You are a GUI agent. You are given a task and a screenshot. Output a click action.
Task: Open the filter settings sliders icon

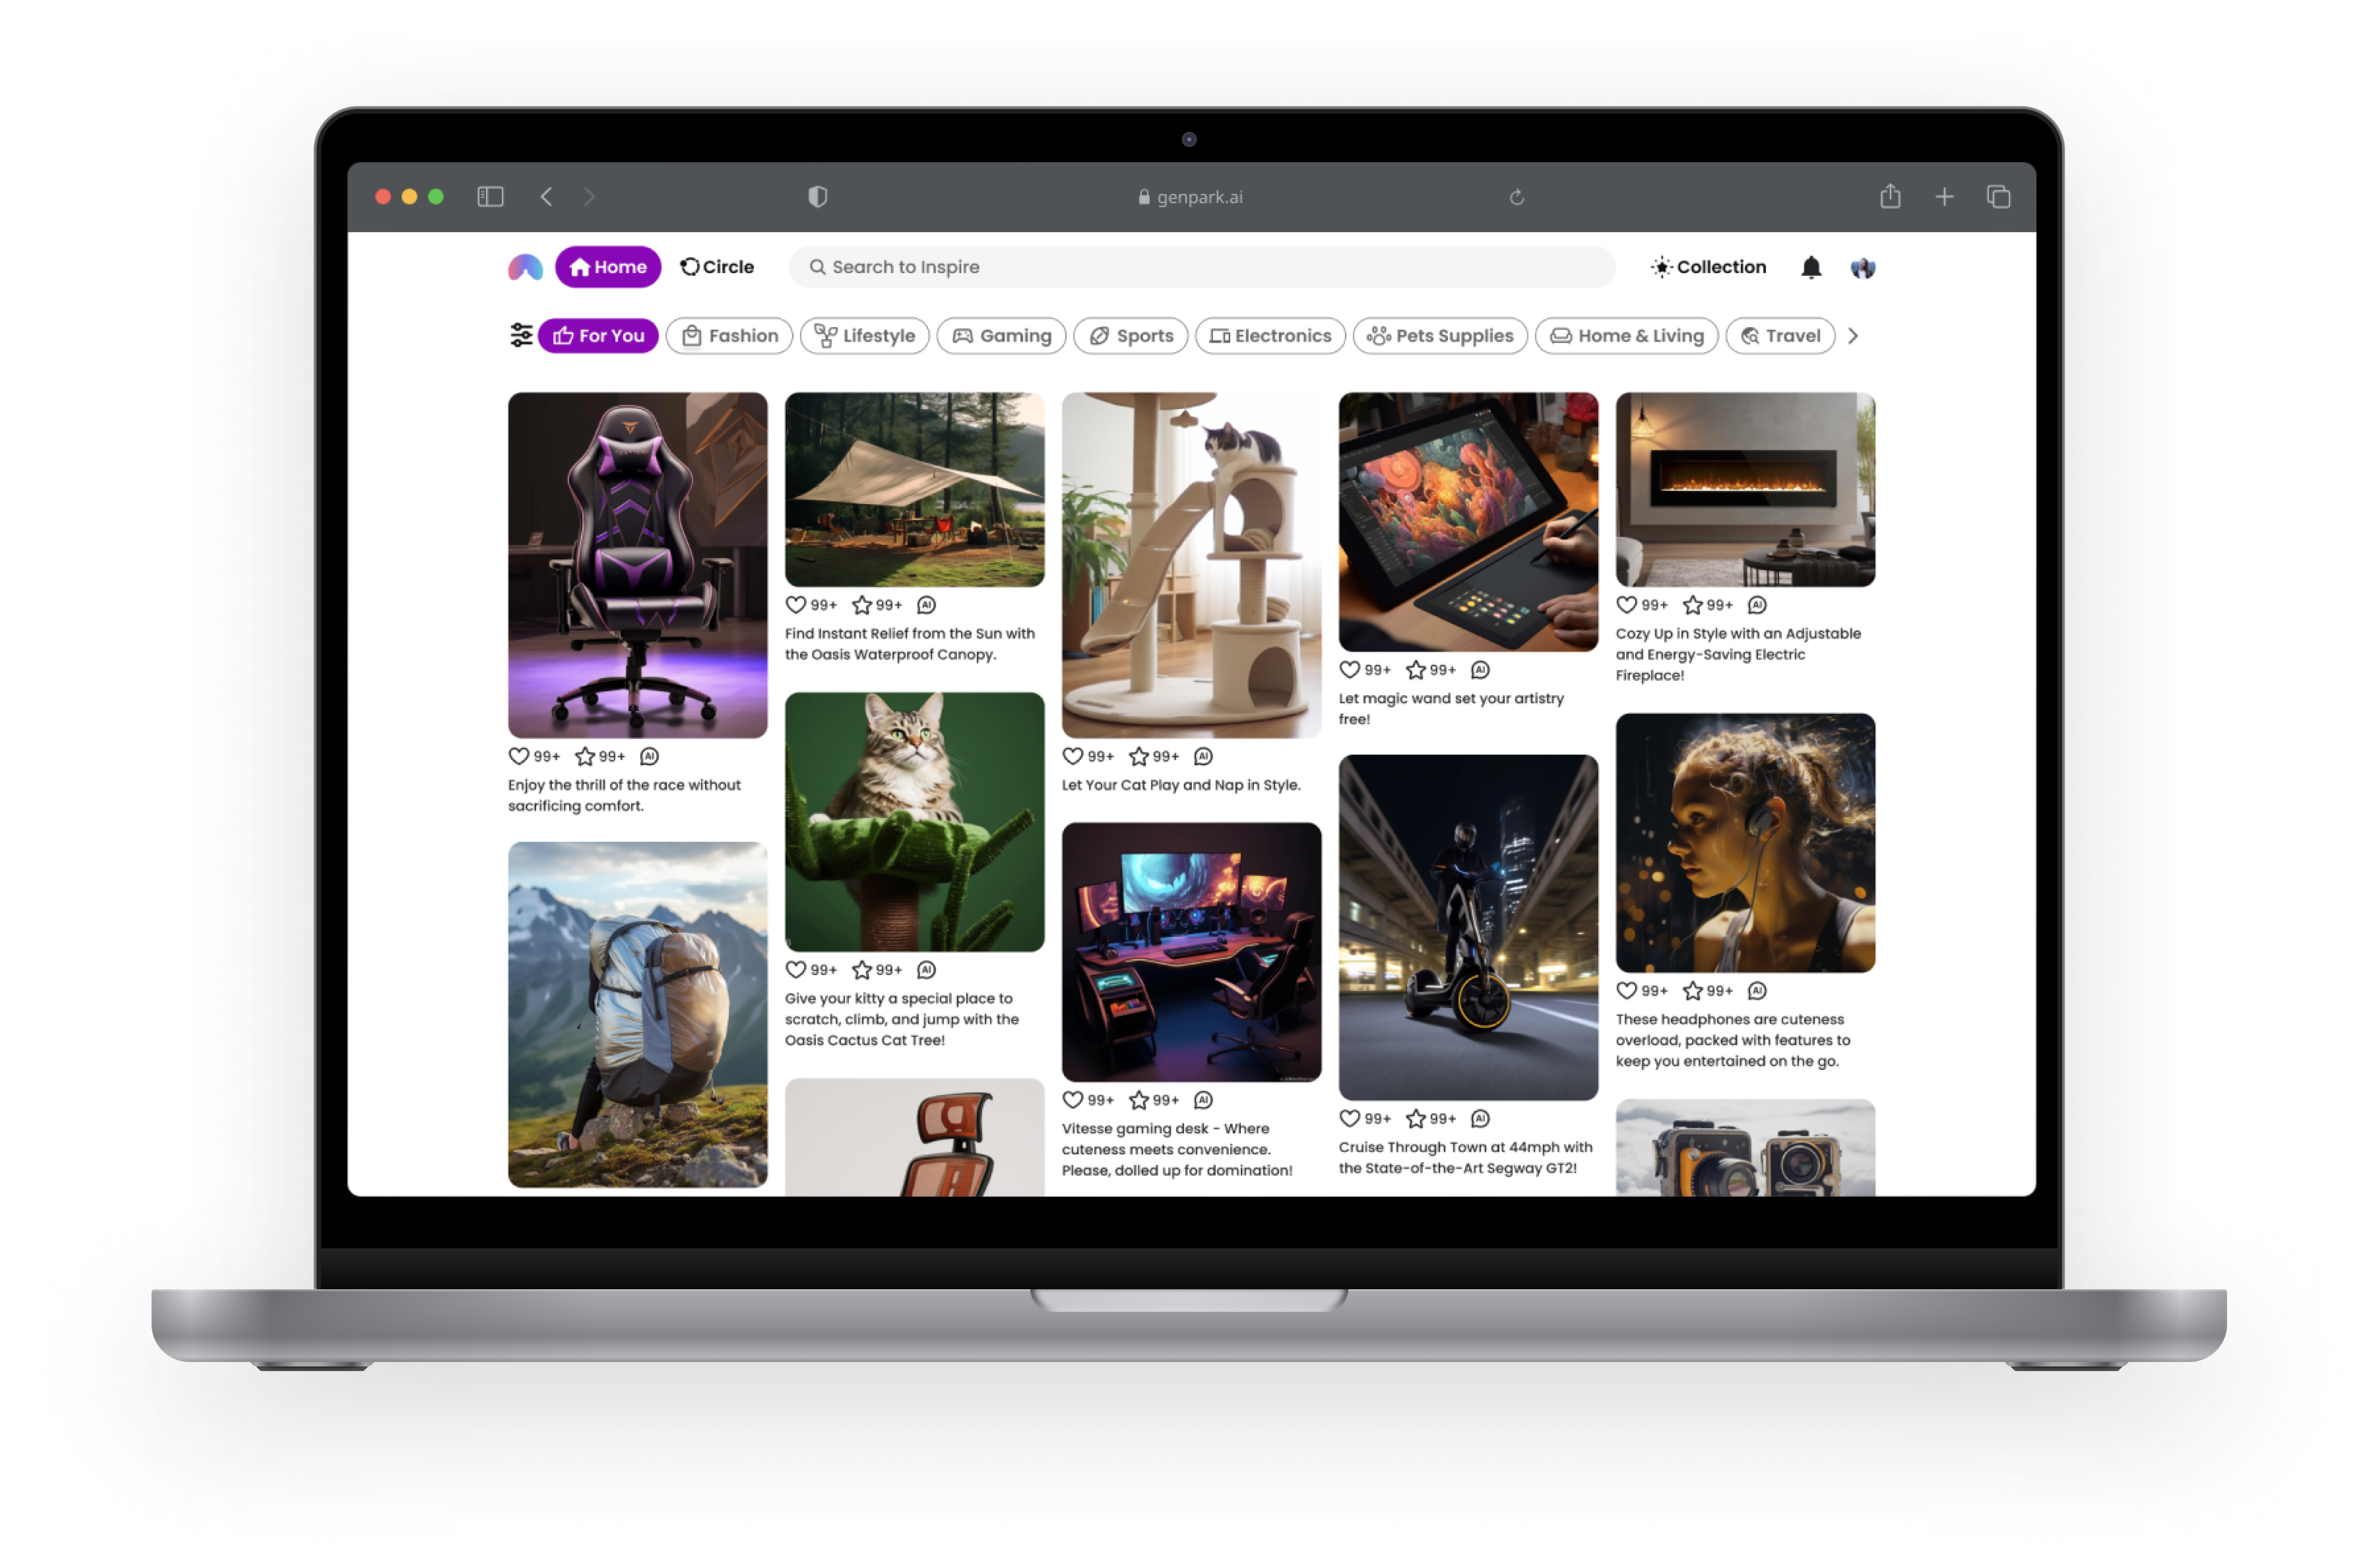pyautogui.click(x=521, y=335)
